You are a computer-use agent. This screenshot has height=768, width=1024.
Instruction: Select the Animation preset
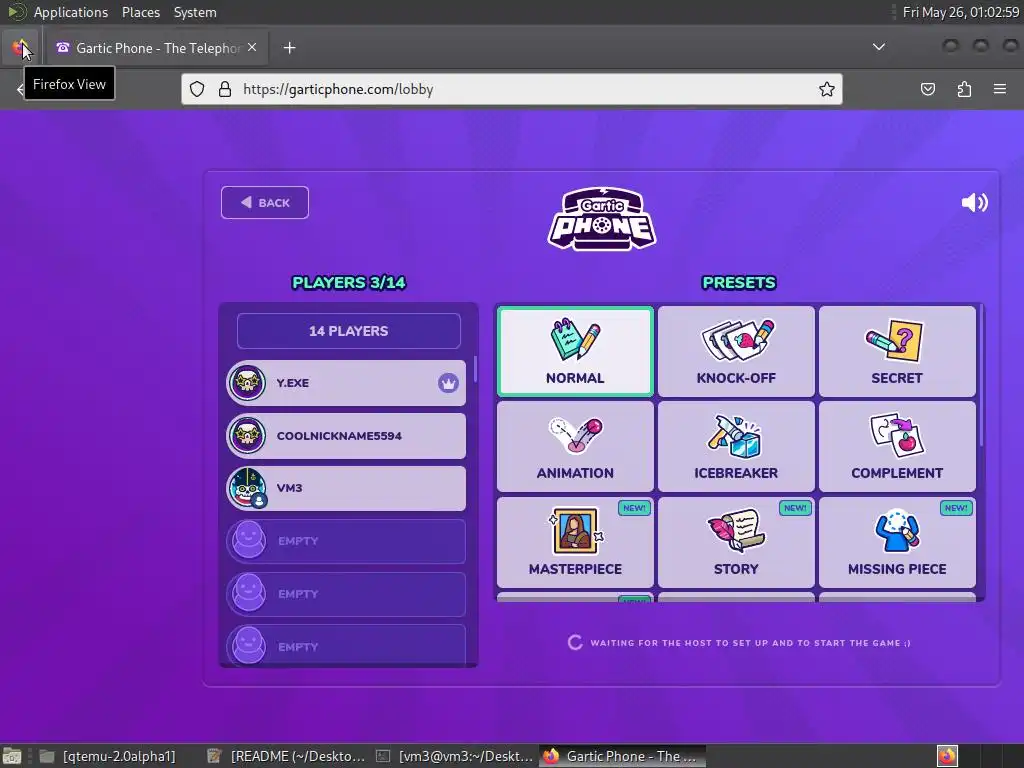[575, 447]
